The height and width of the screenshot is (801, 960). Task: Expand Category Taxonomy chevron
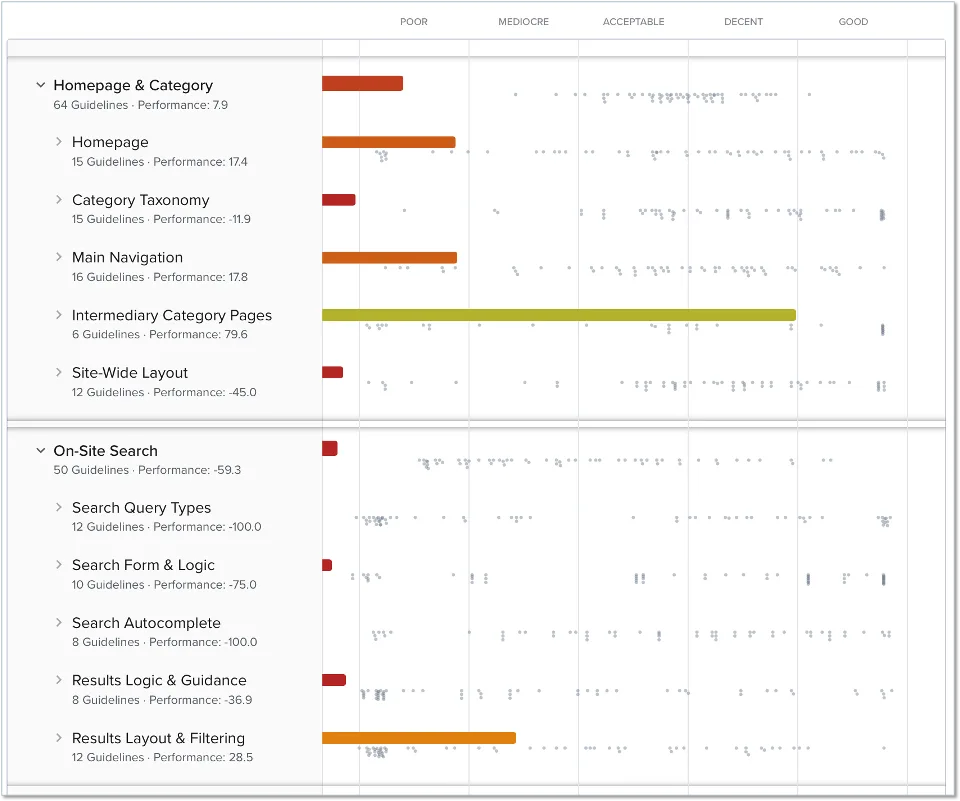click(x=59, y=200)
